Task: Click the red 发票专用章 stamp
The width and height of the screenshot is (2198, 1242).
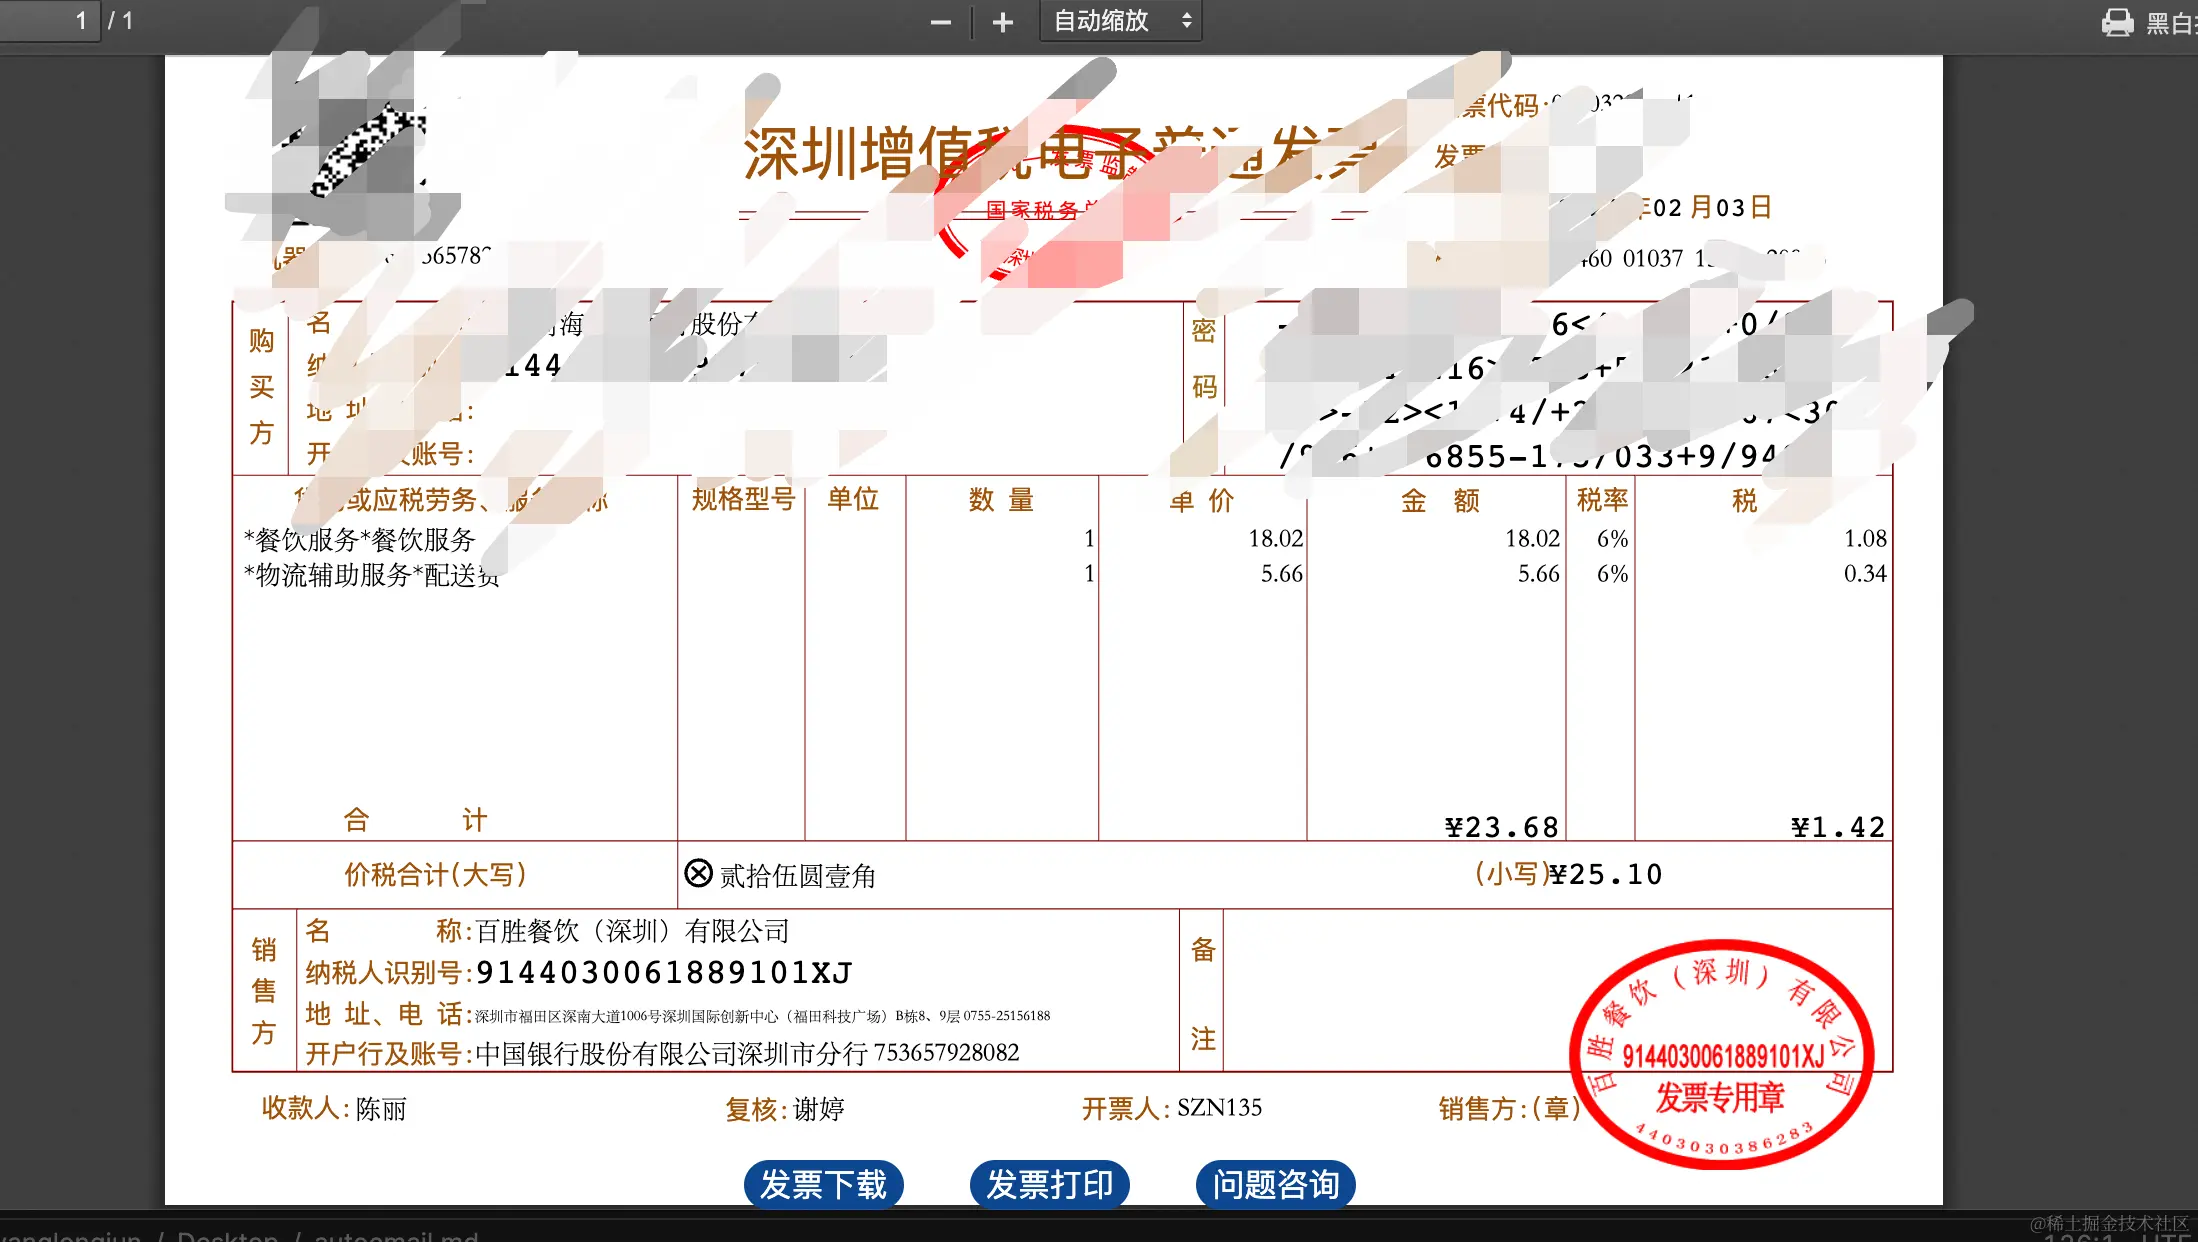Action: (1720, 1054)
